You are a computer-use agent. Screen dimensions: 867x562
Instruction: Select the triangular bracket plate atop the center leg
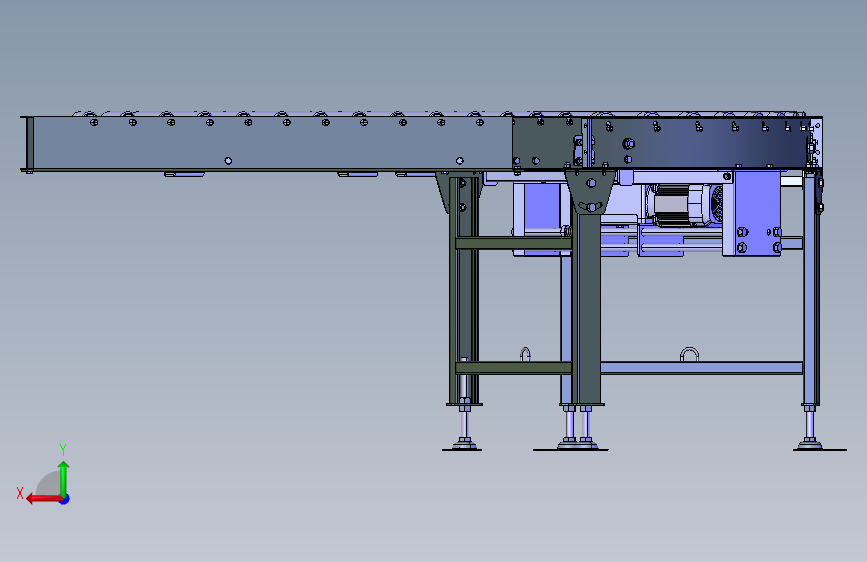coord(591,191)
